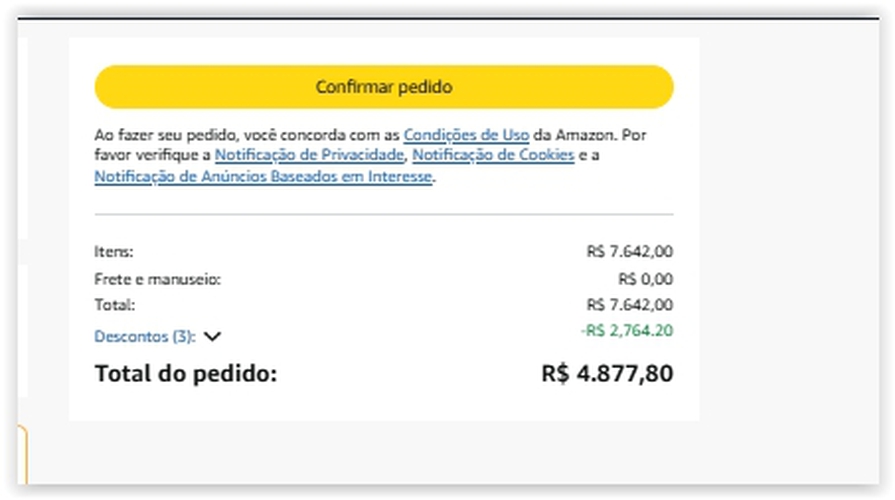Image resolution: width=895 pixels, height=500 pixels.
Task: Click the bold Total do pedido label
Action: (185, 374)
